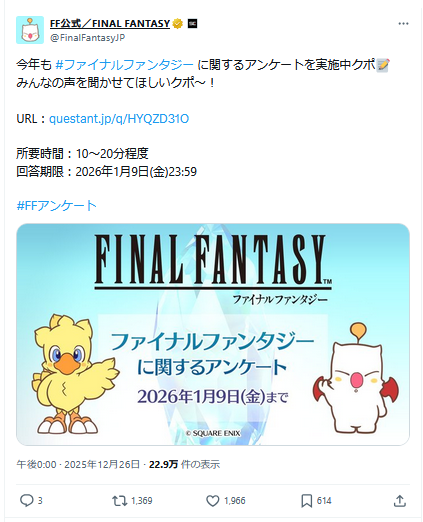
Task: Open the questant.jp survey URL
Action: coord(119,119)
